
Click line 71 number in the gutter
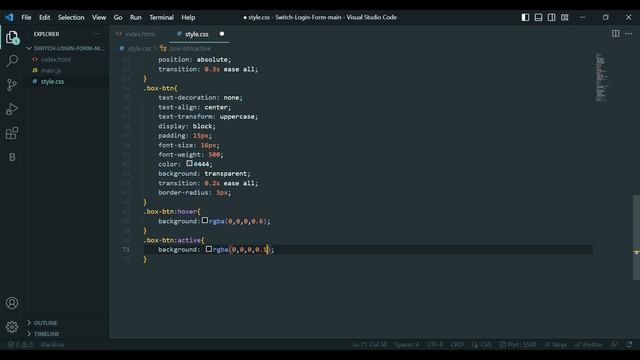[126, 249]
